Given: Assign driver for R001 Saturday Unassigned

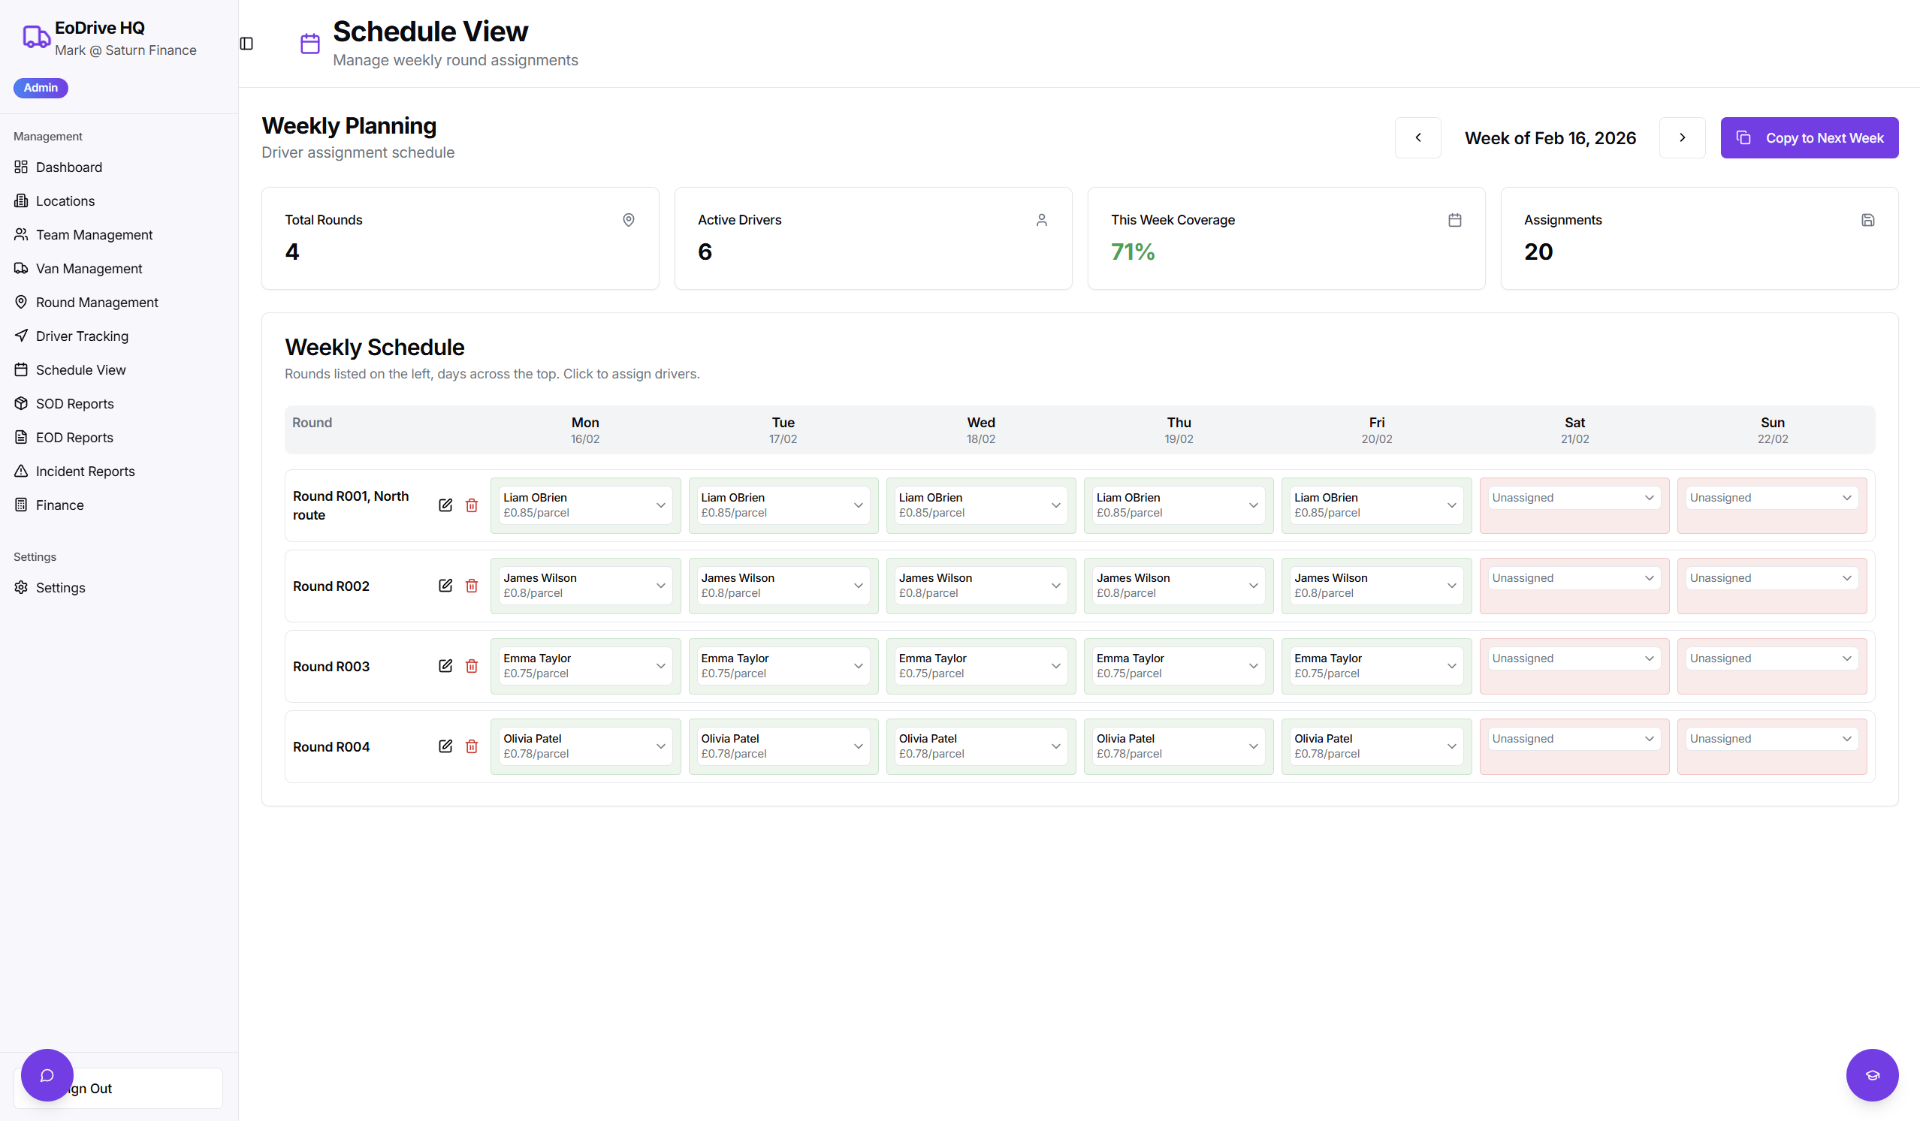Looking at the screenshot, I should (1574, 498).
